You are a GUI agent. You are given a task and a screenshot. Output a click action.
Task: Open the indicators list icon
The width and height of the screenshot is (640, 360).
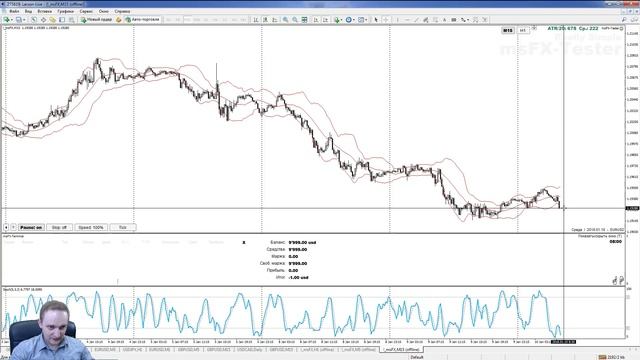coord(336,20)
